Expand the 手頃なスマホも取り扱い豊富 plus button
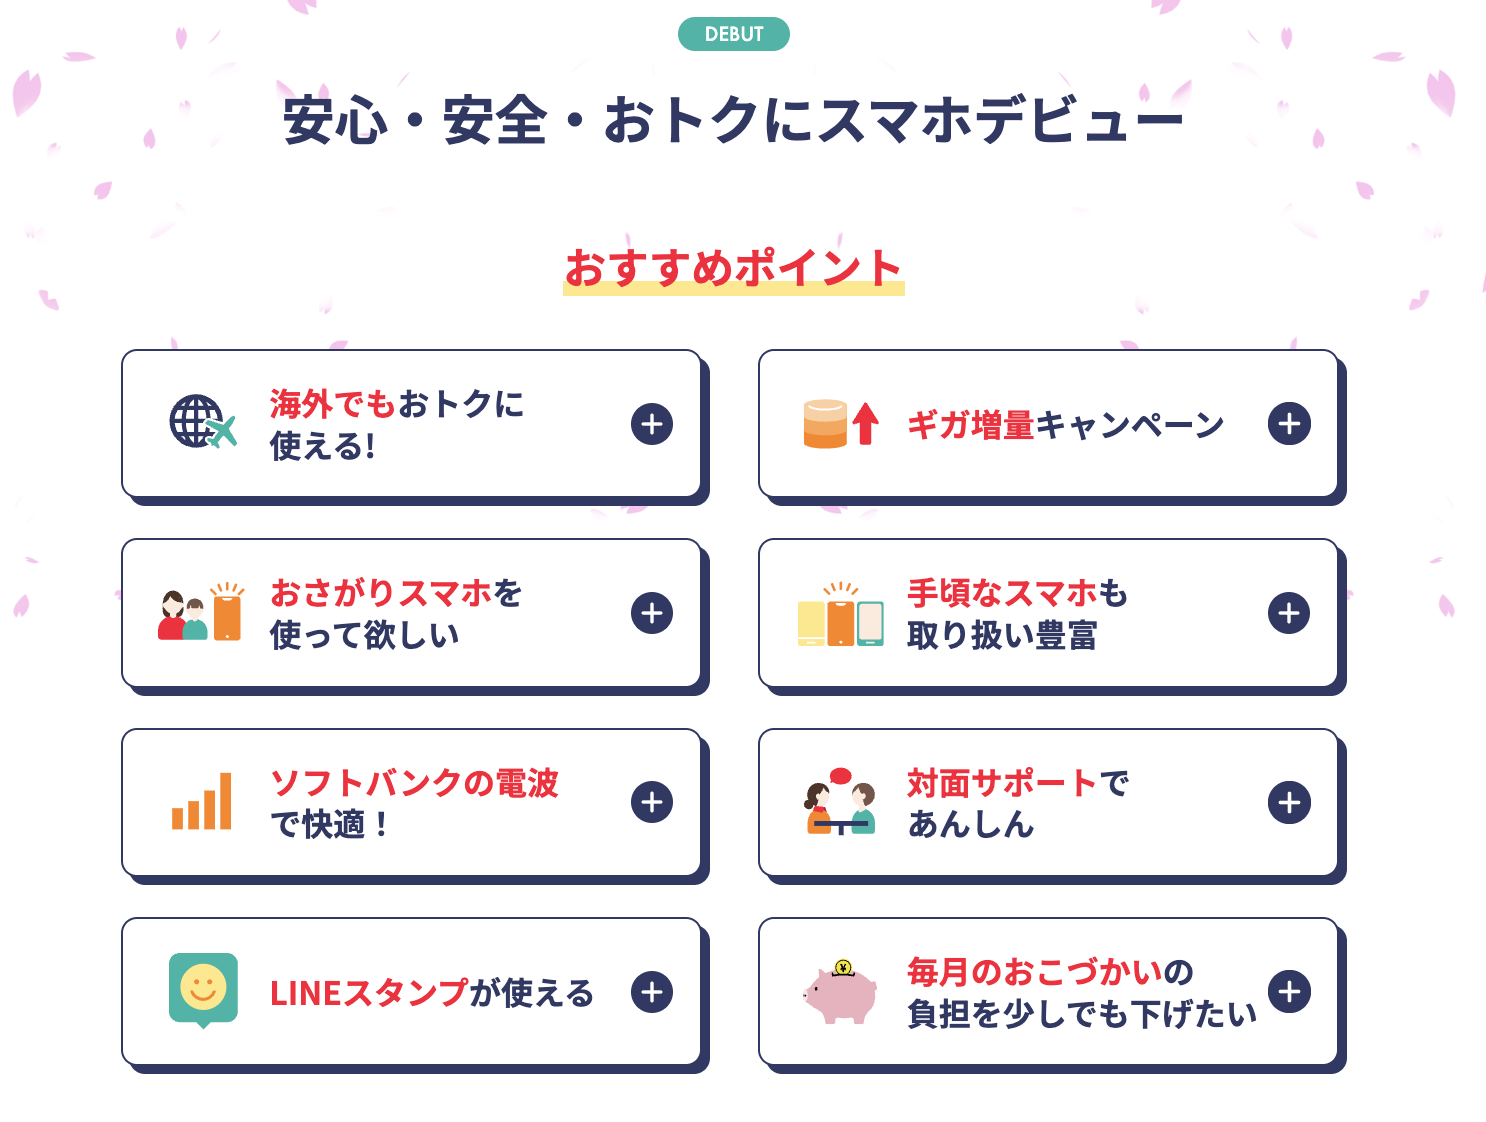Image resolution: width=1486 pixels, height=1122 pixels. (x=1289, y=613)
